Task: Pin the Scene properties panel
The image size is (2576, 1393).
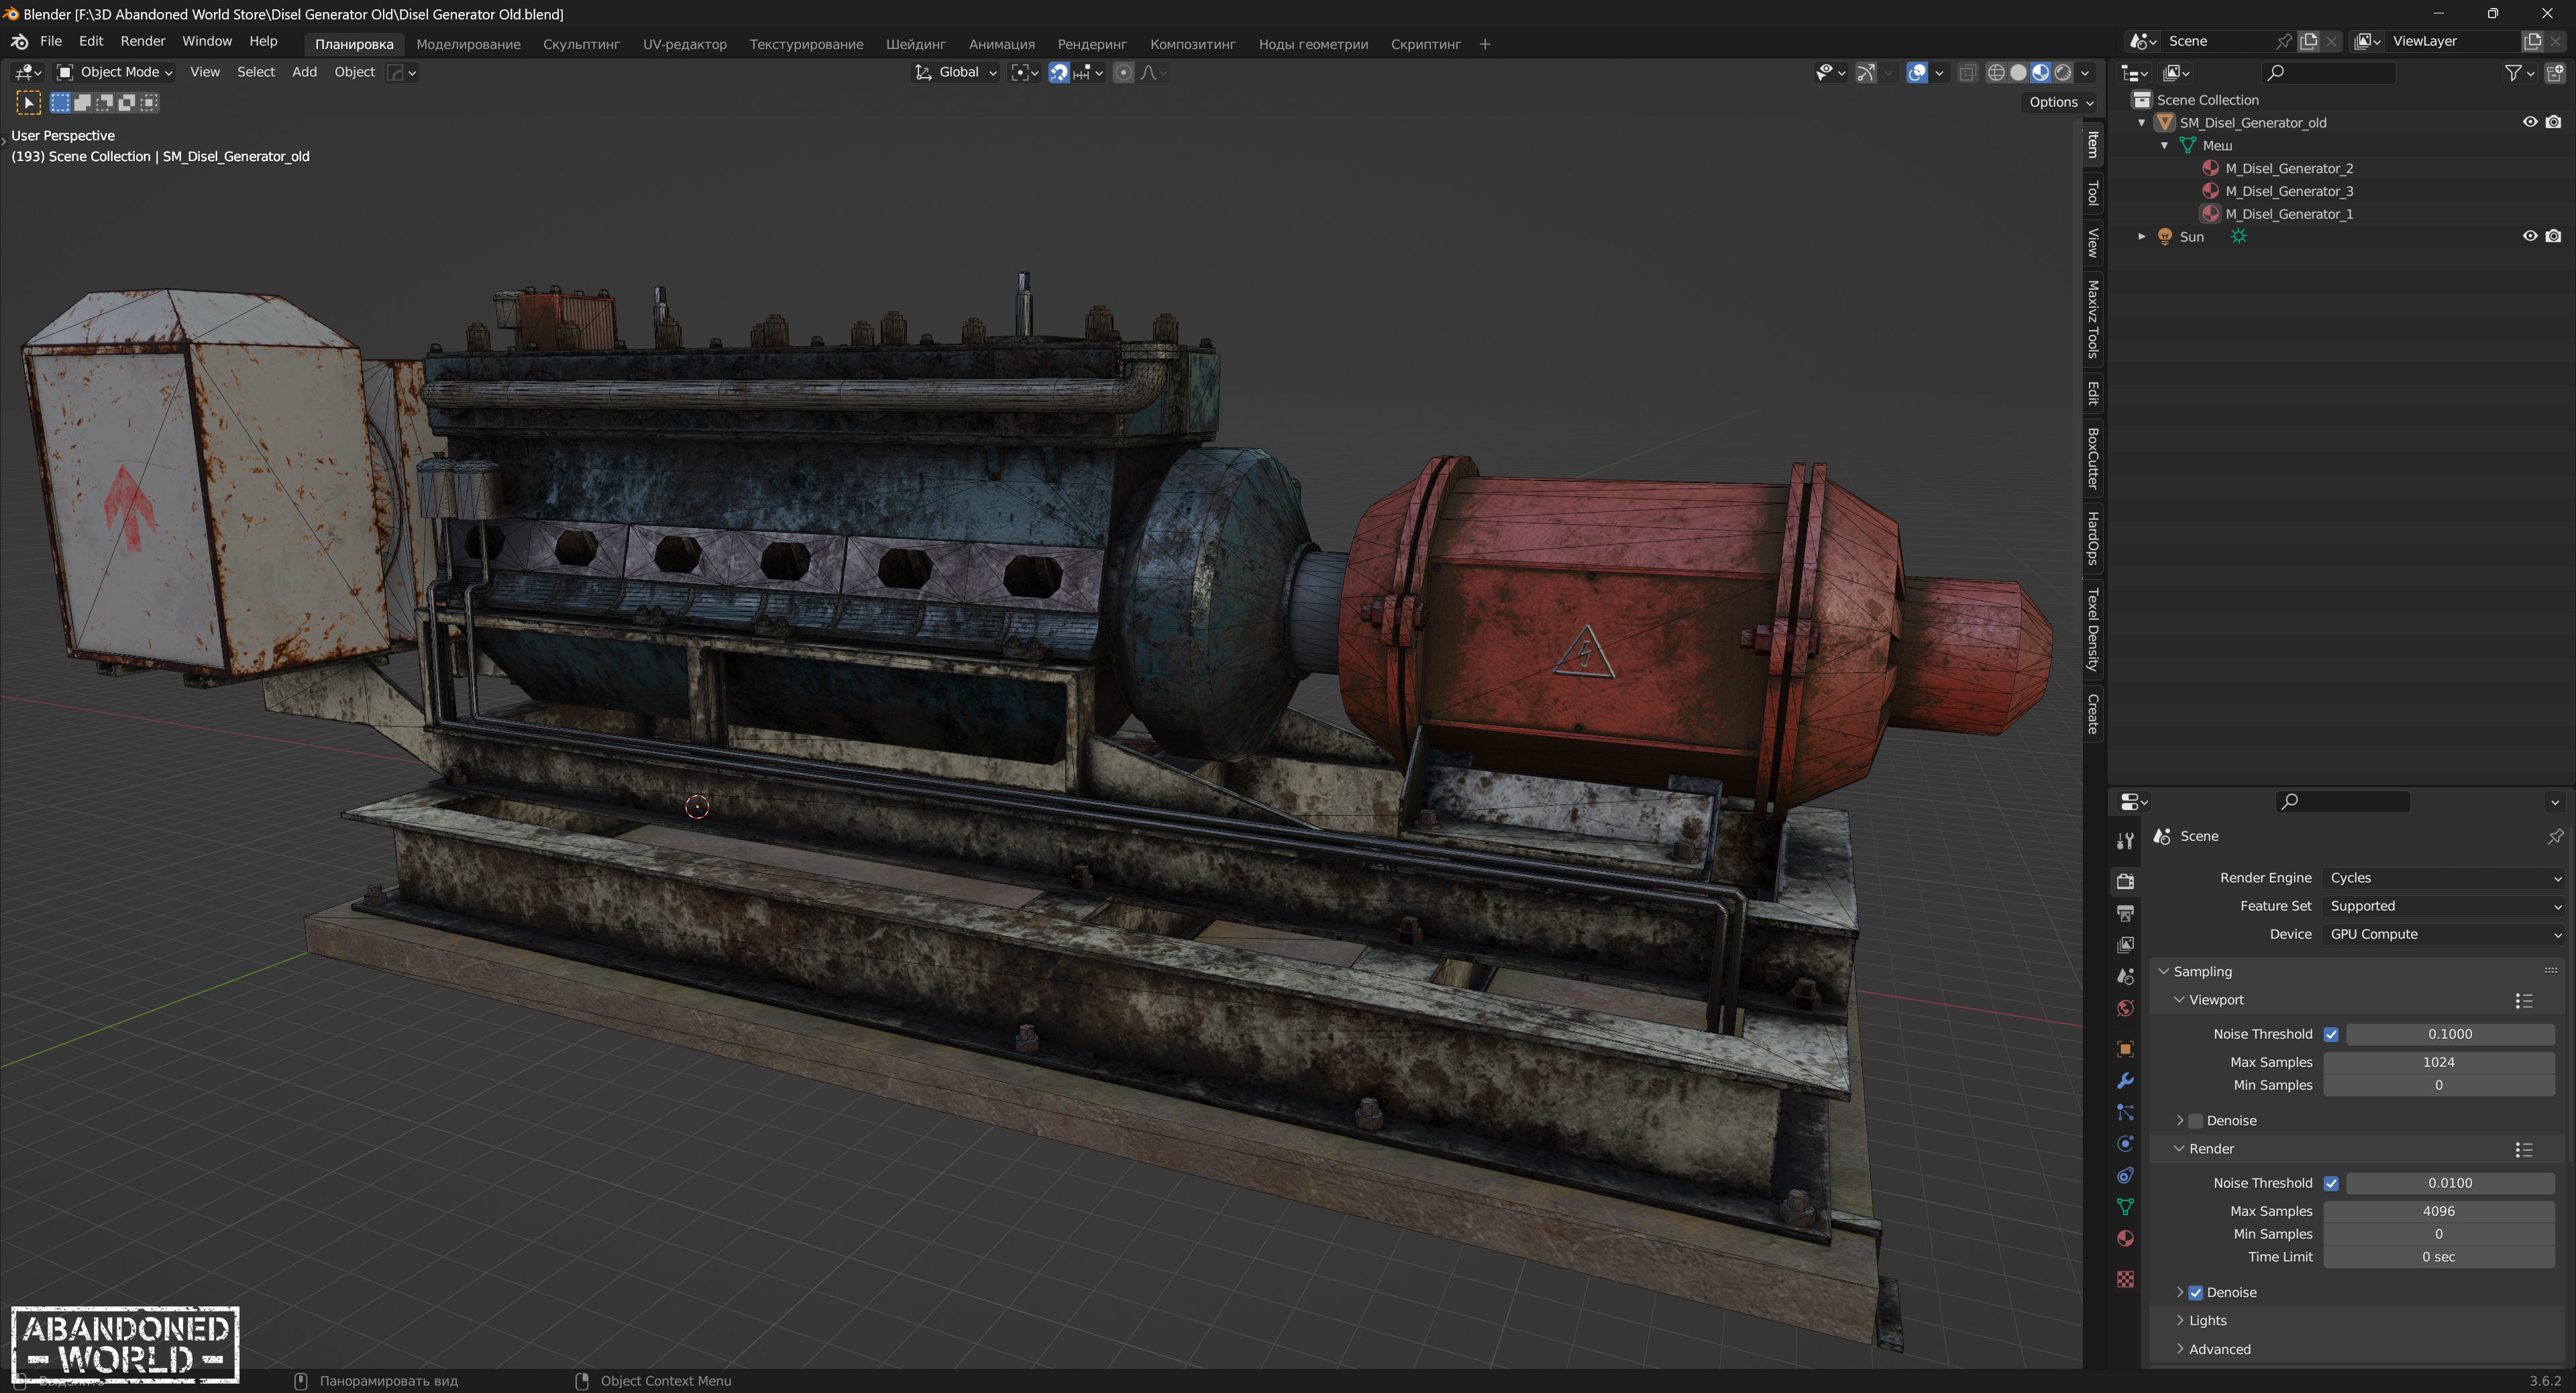Action: point(2555,836)
